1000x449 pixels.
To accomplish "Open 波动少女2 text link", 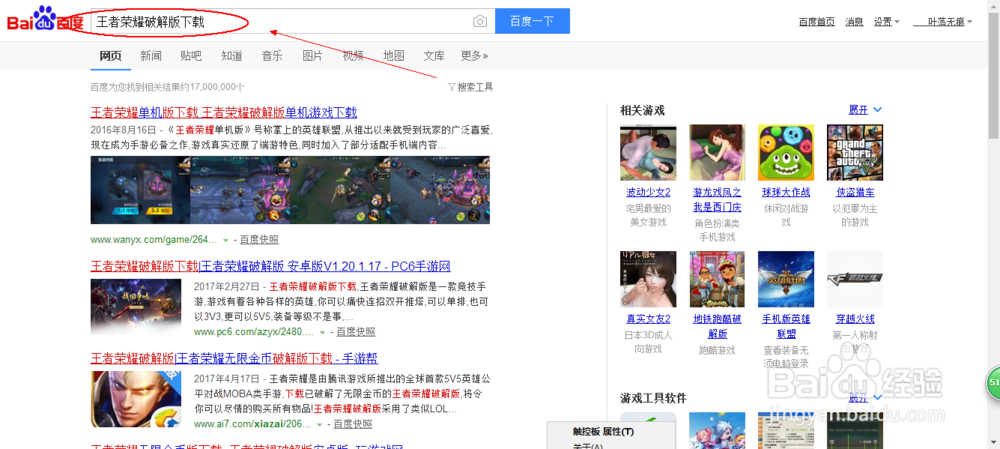I will point(648,192).
